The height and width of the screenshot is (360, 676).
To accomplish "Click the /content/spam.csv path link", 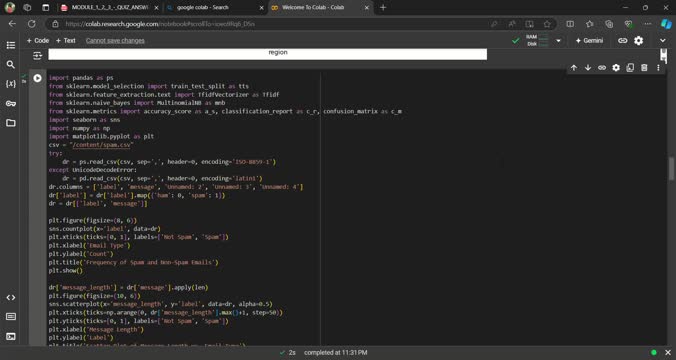I will point(101,145).
